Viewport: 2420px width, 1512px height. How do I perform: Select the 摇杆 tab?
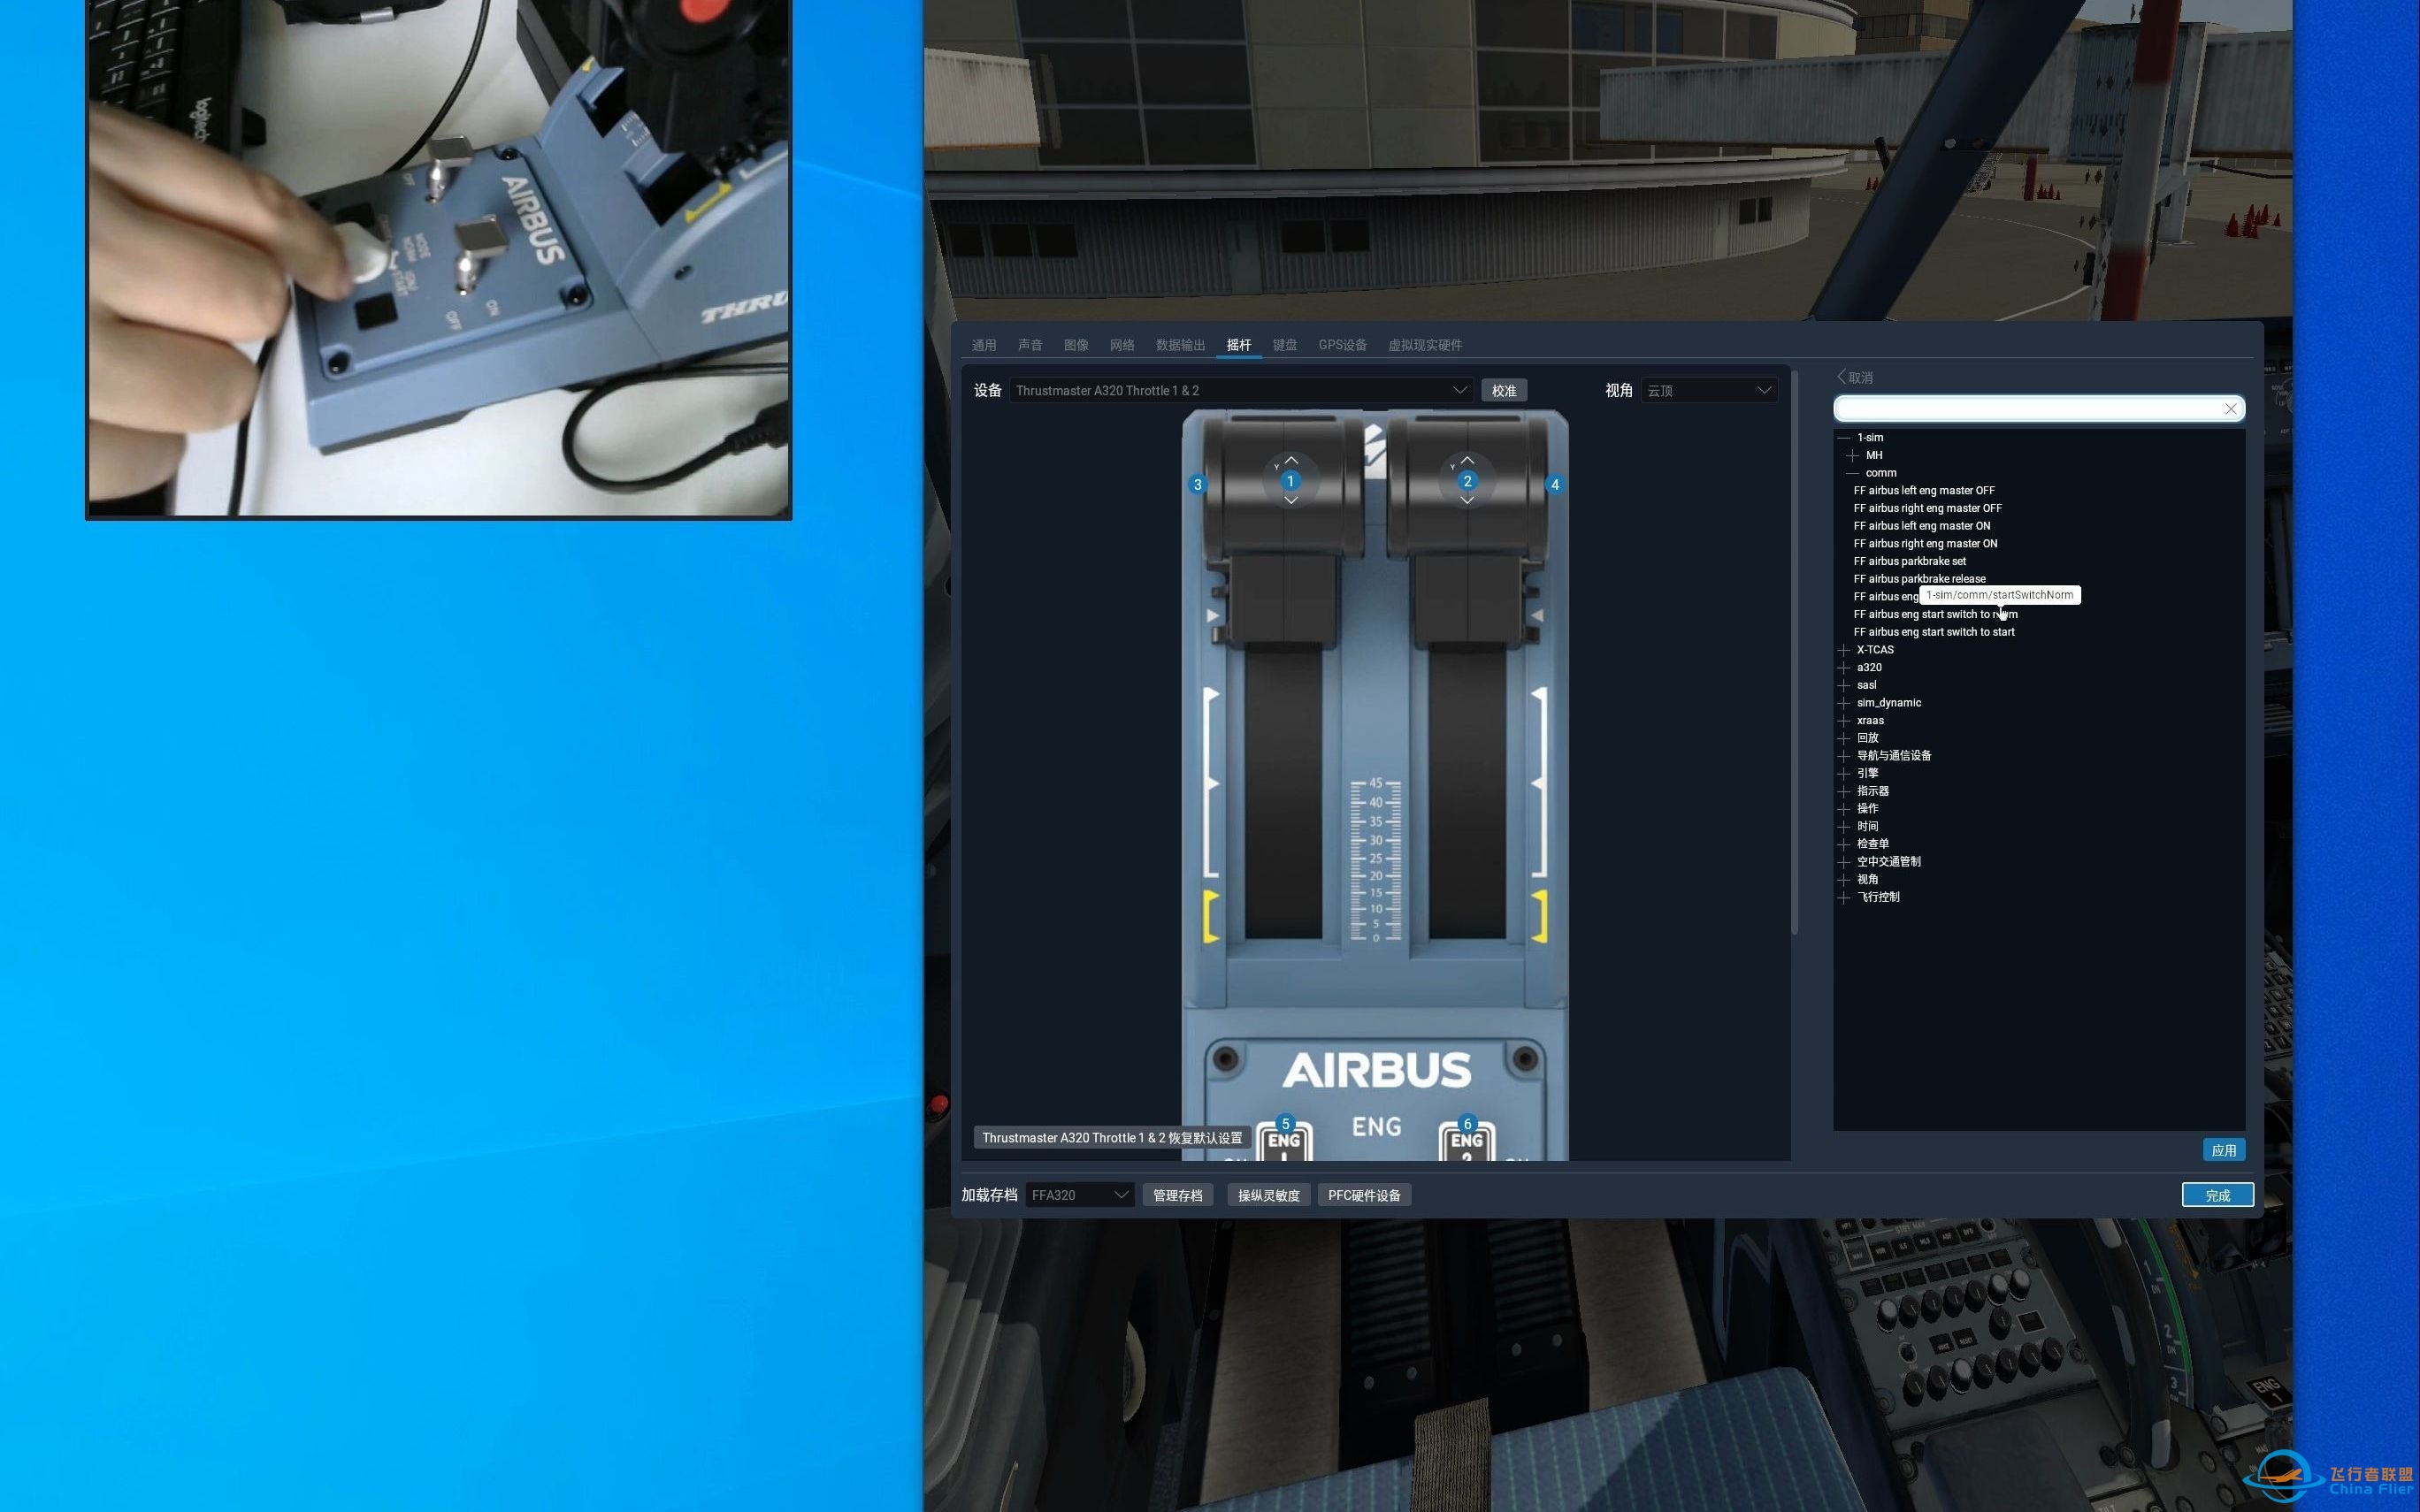point(1239,345)
